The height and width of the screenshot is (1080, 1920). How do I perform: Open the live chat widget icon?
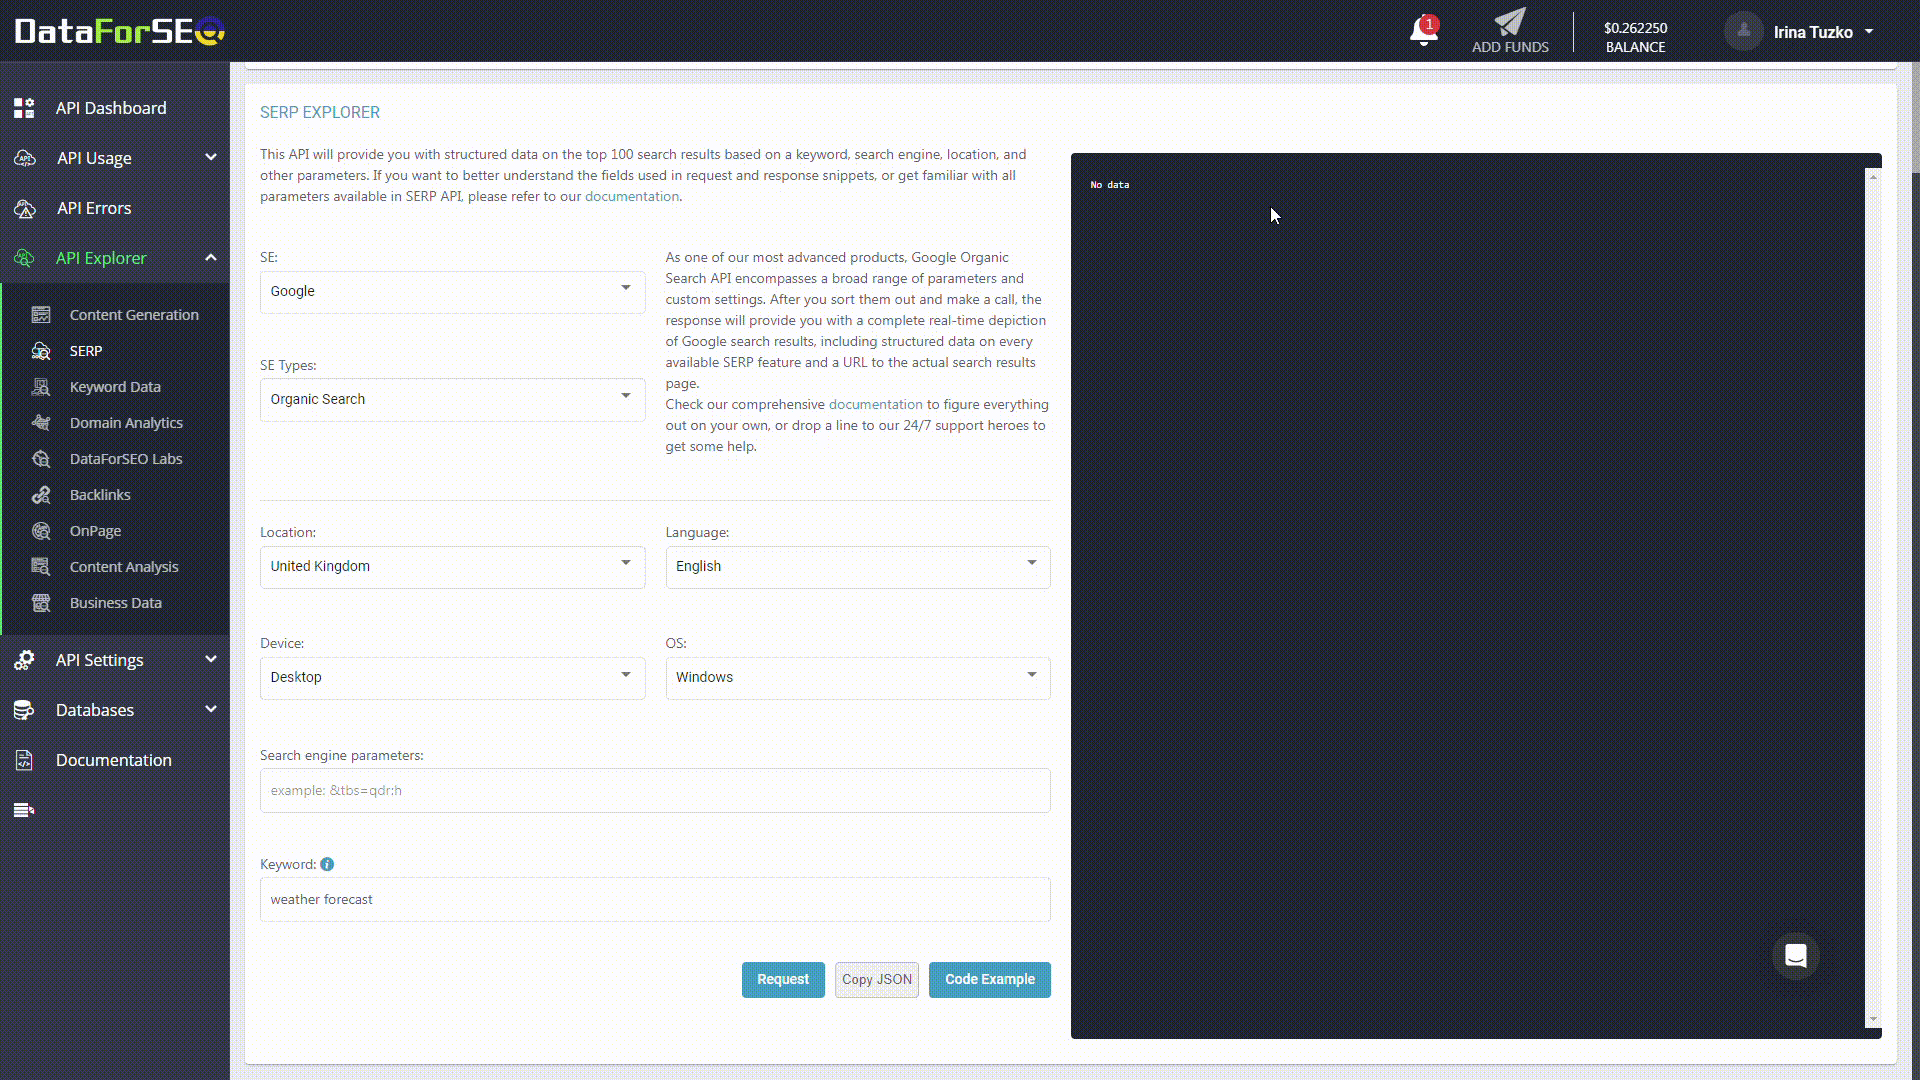click(x=1796, y=956)
